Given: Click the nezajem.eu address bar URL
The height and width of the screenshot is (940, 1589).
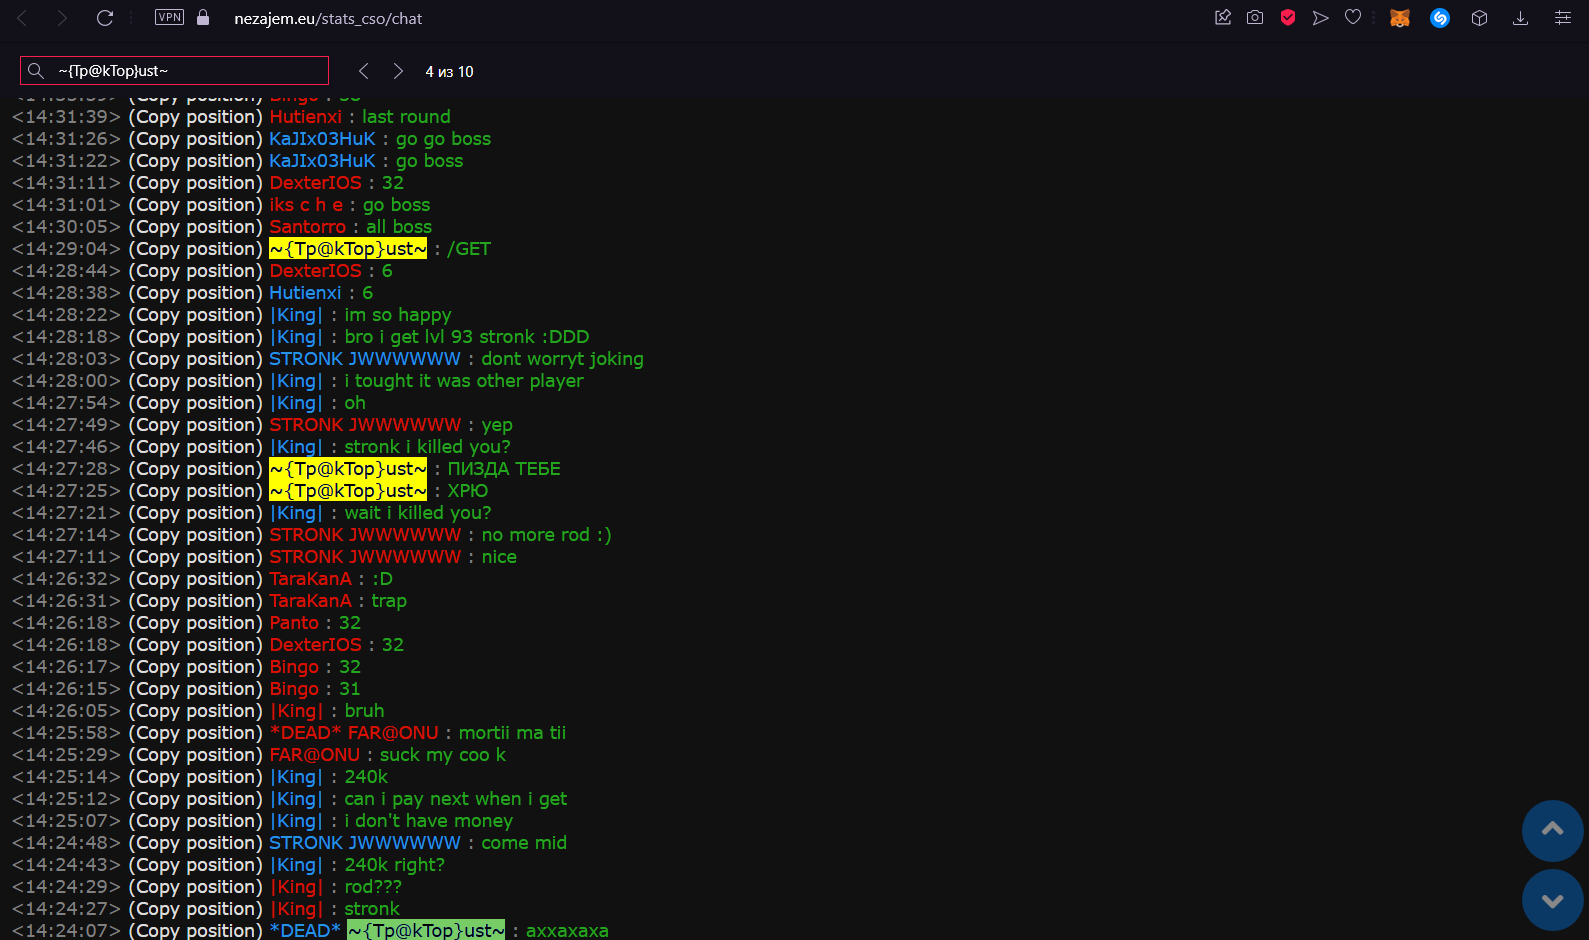Looking at the screenshot, I should coord(328,19).
